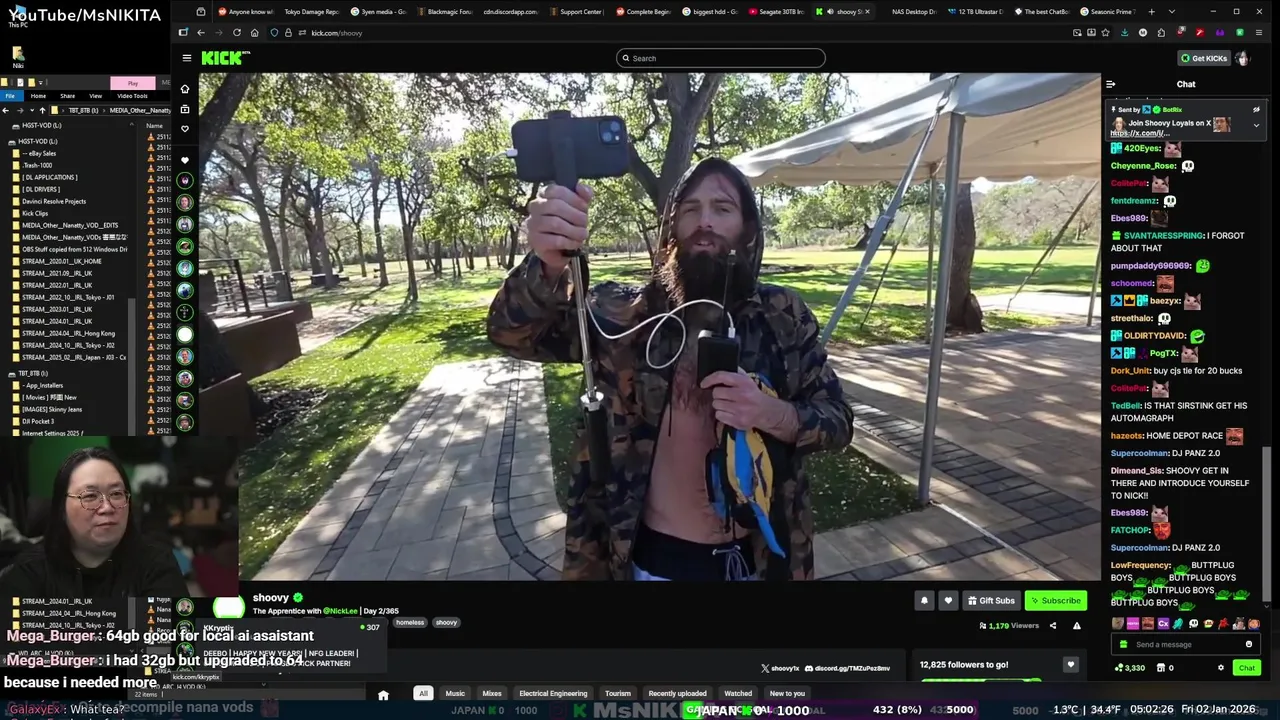Select the Kick Clips folder in tree

click(35, 213)
